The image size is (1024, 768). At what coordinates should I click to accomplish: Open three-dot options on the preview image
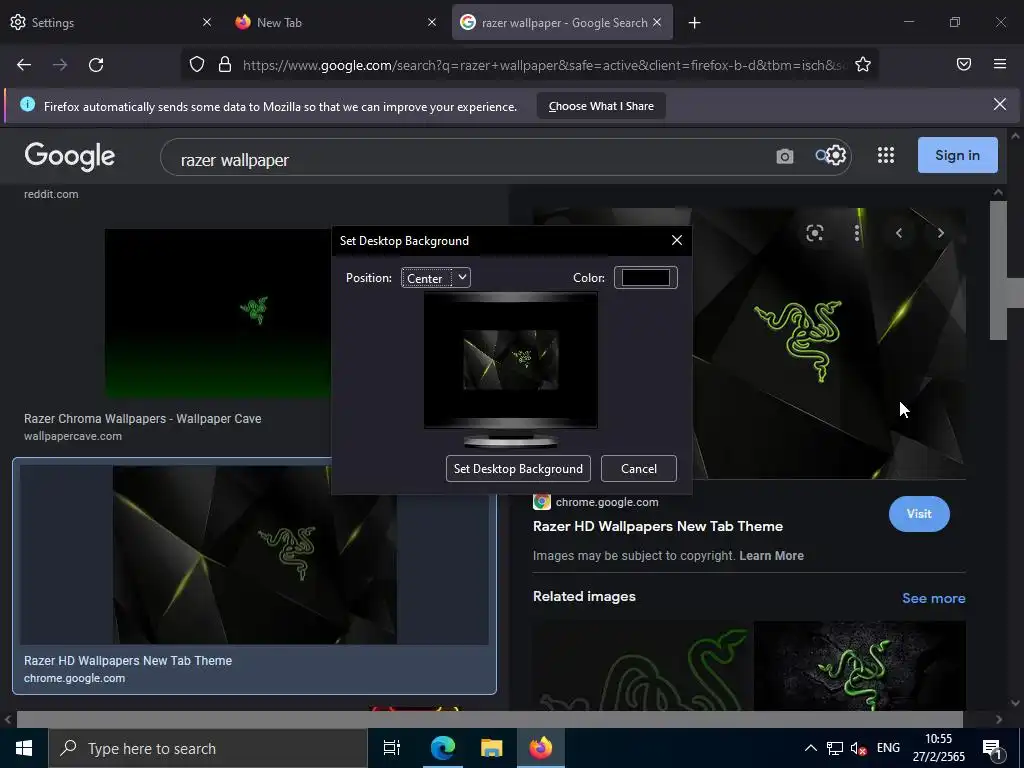click(x=857, y=233)
